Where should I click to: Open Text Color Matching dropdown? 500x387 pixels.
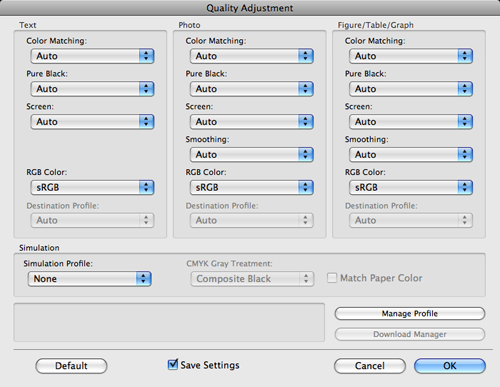(92, 56)
